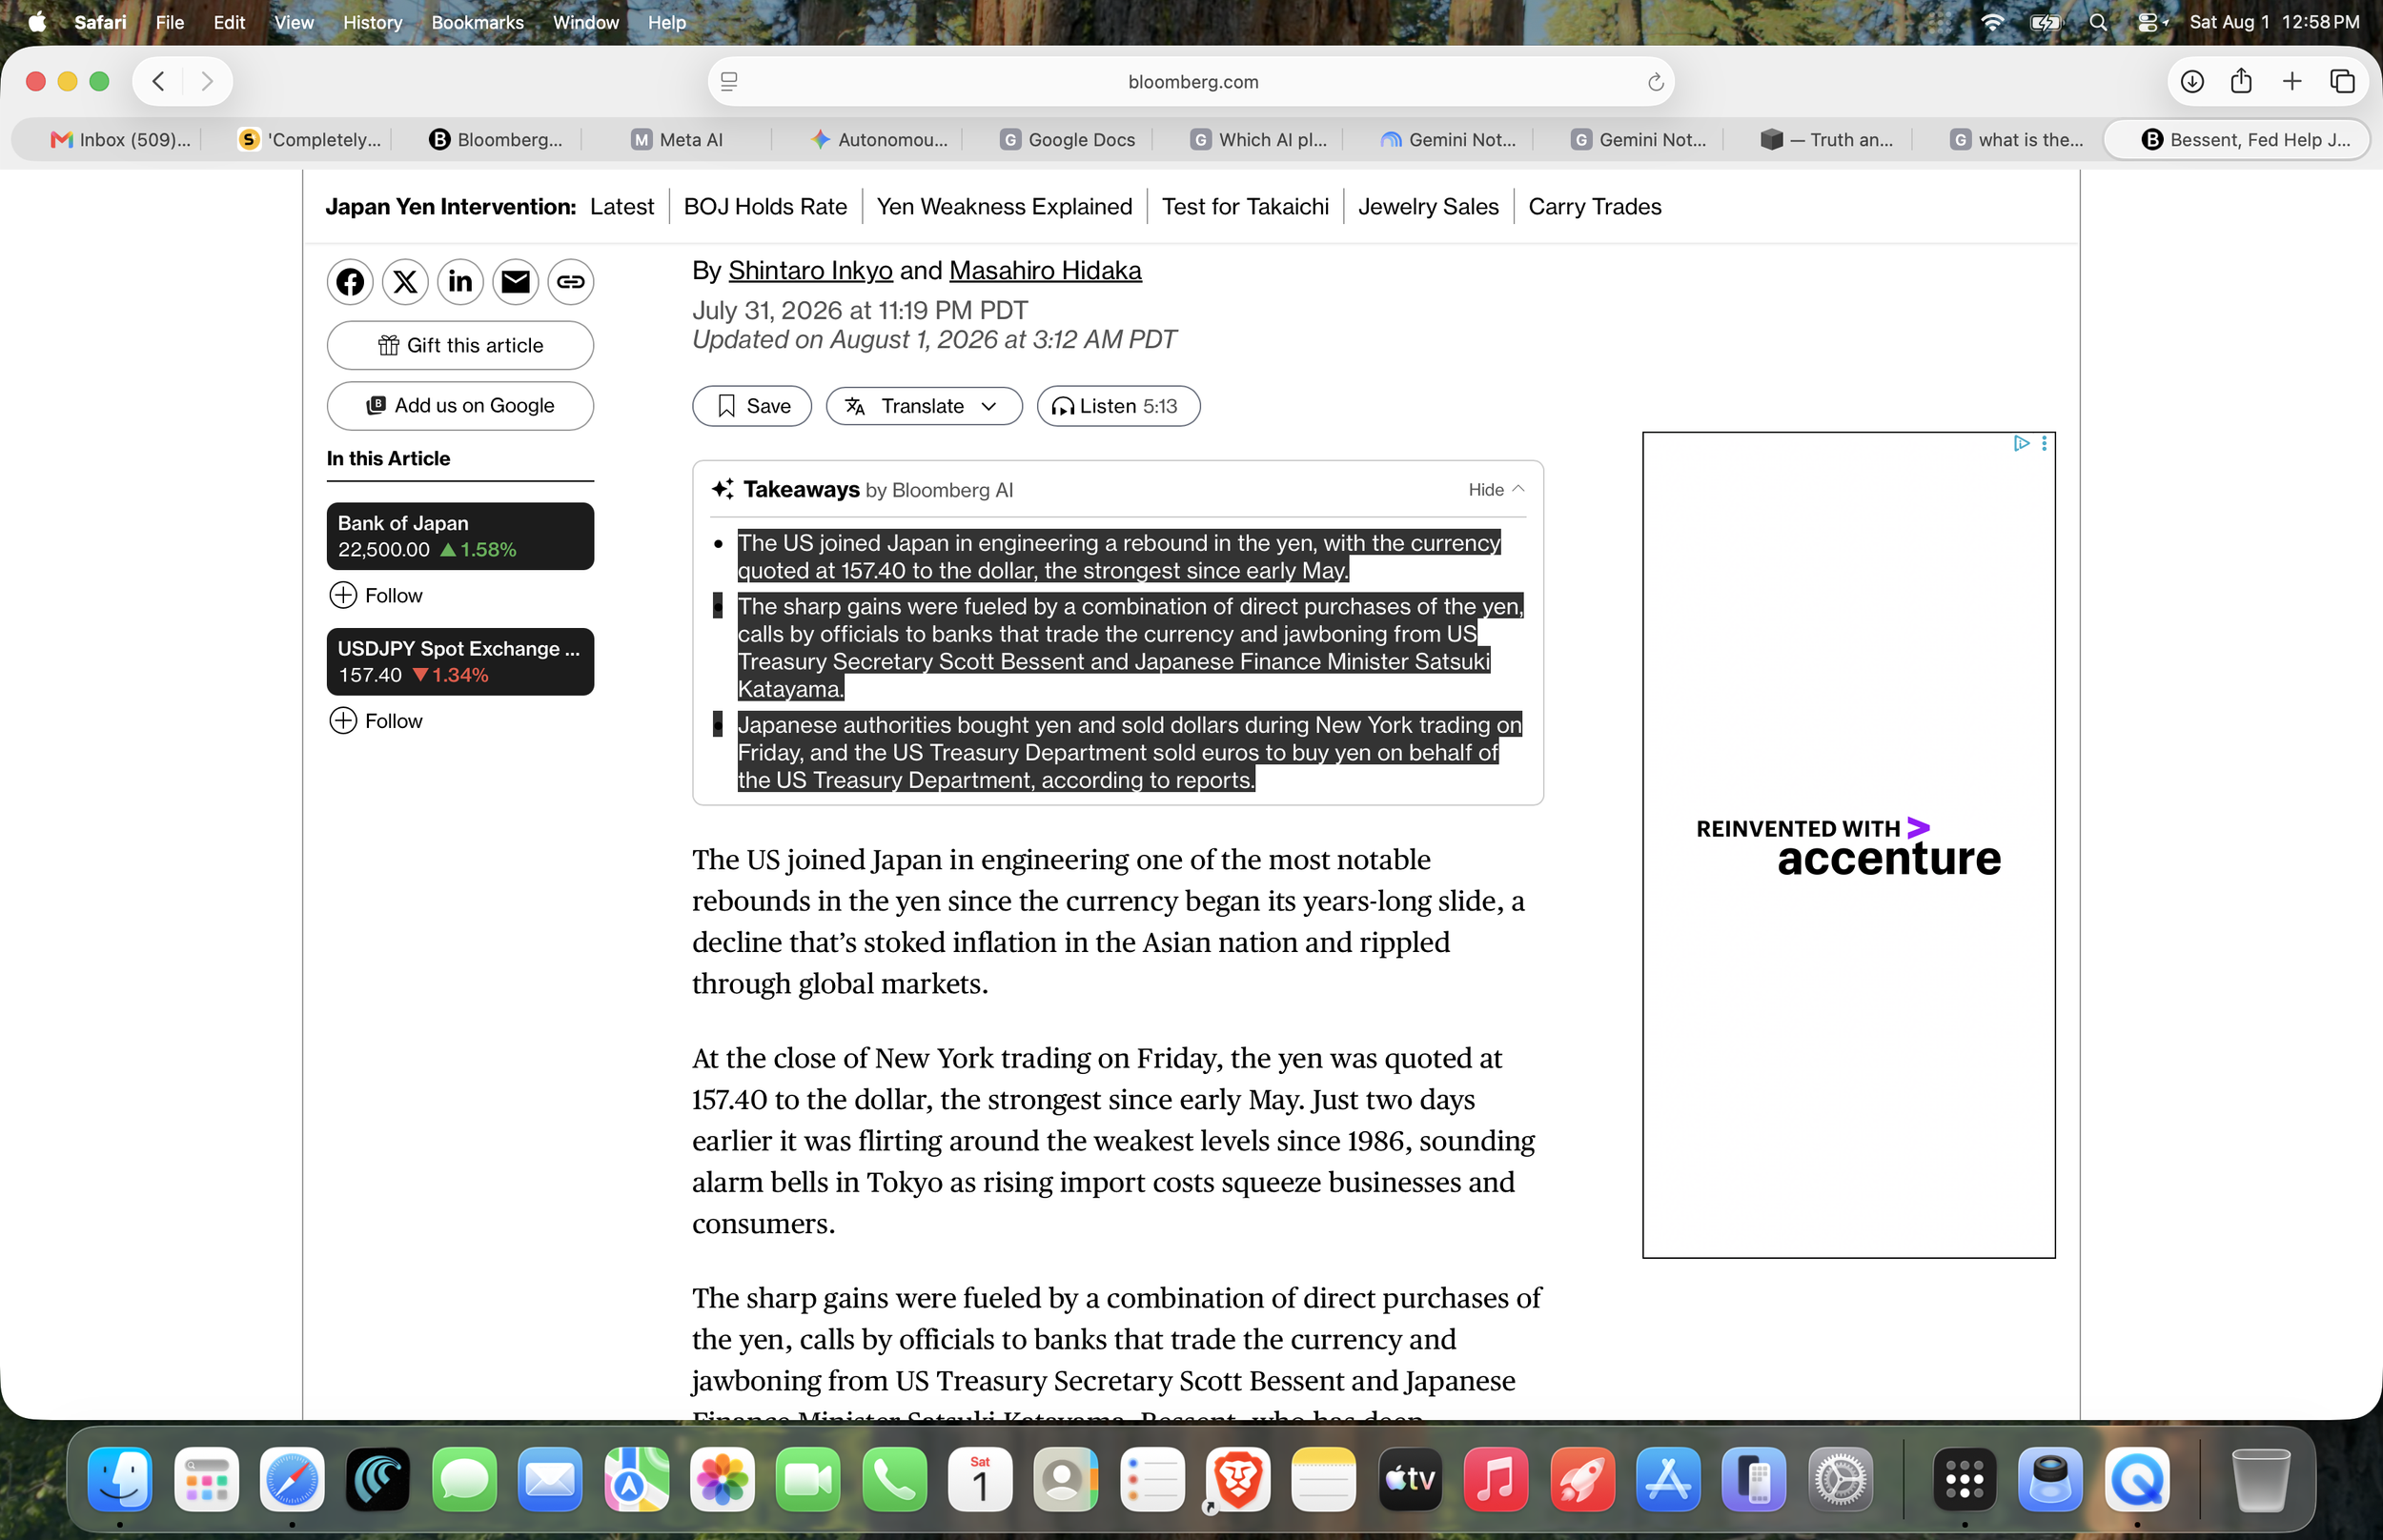The width and height of the screenshot is (2383, 1540).
Task: Open Masahiro Hidaka author link
Action: click(1045, 270)
